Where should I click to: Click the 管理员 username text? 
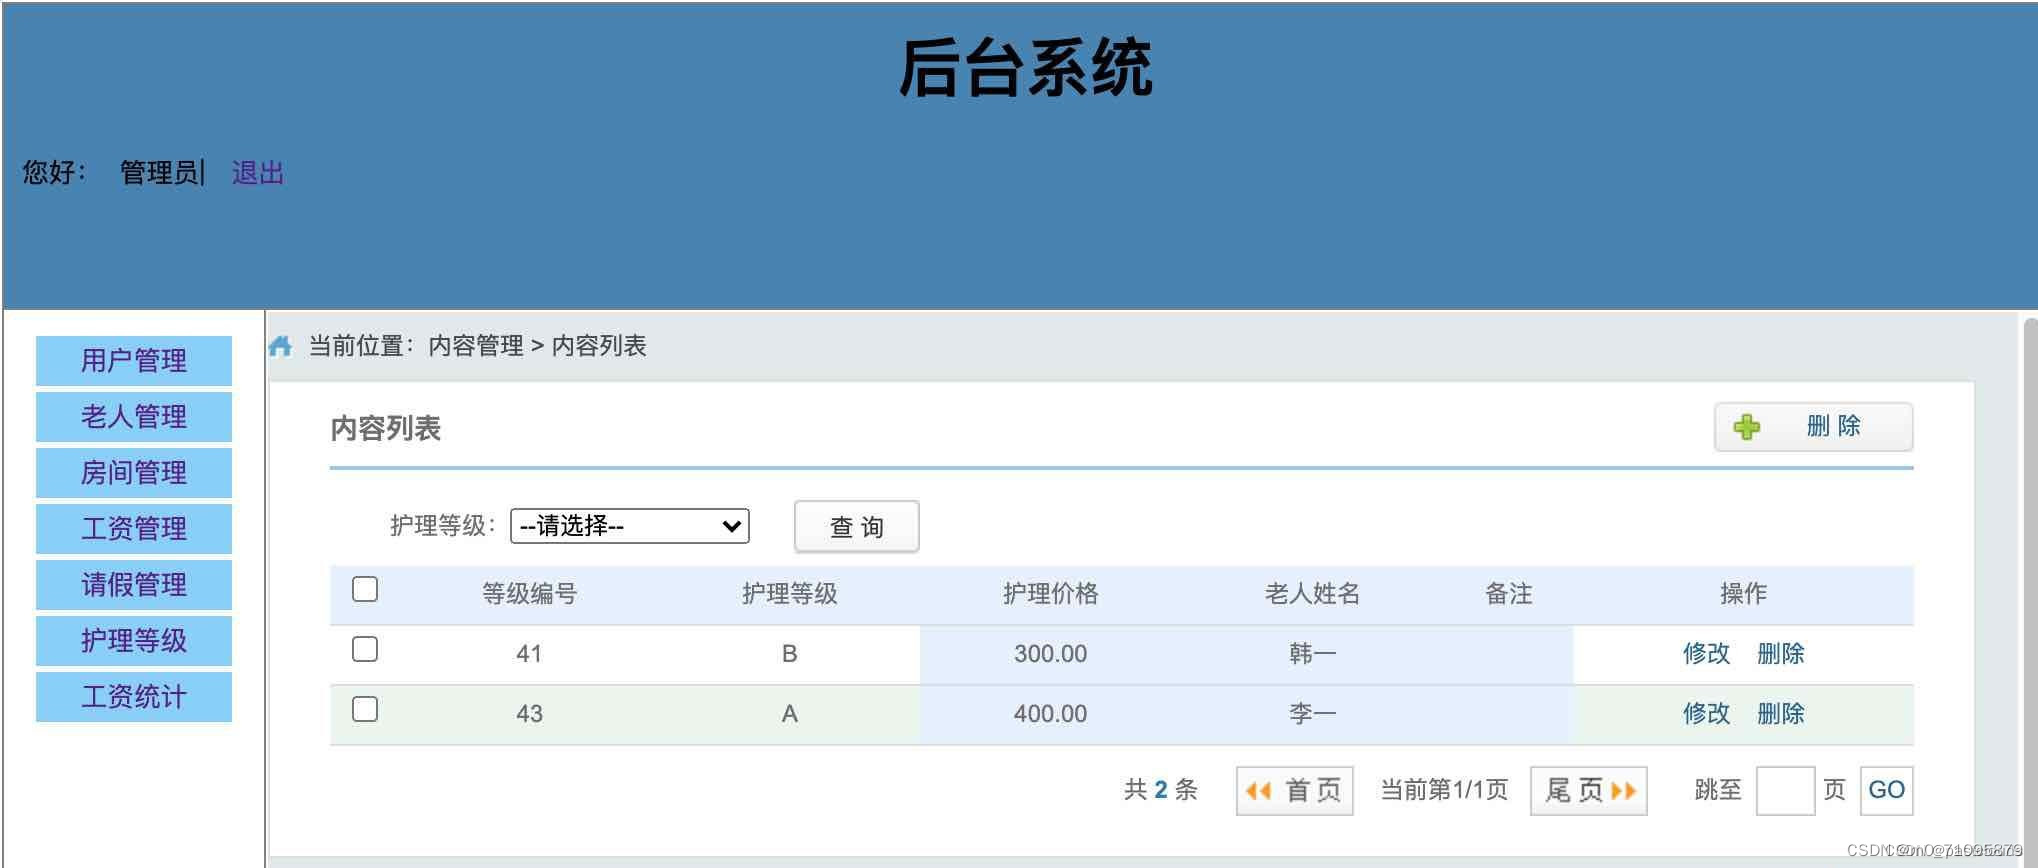point(159,173)
